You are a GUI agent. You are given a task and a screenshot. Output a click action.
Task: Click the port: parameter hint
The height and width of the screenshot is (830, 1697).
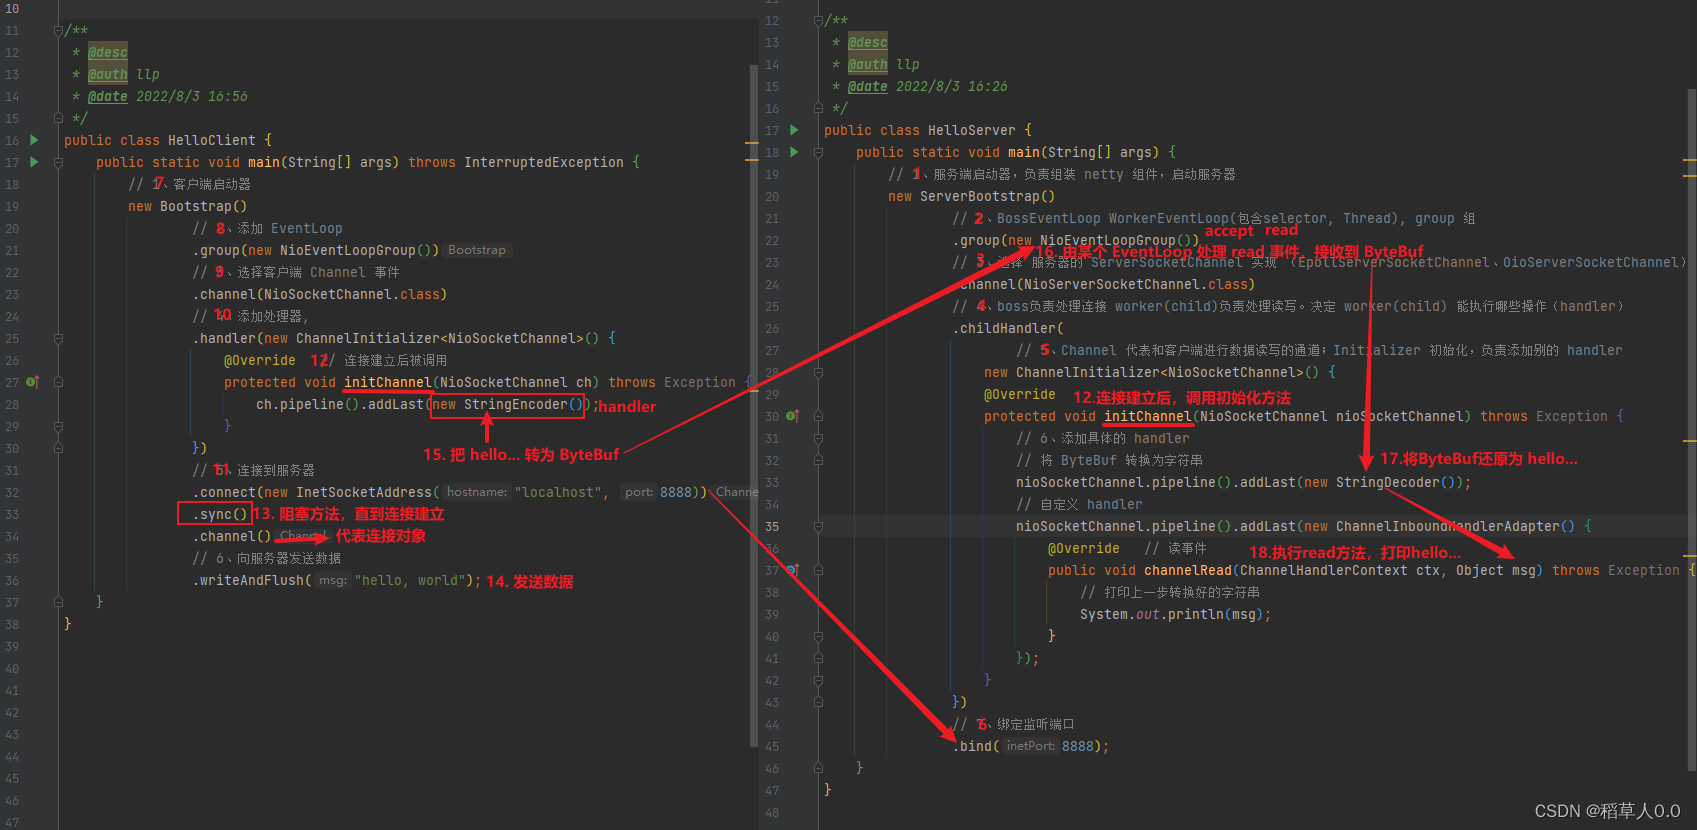click(638, 492)
